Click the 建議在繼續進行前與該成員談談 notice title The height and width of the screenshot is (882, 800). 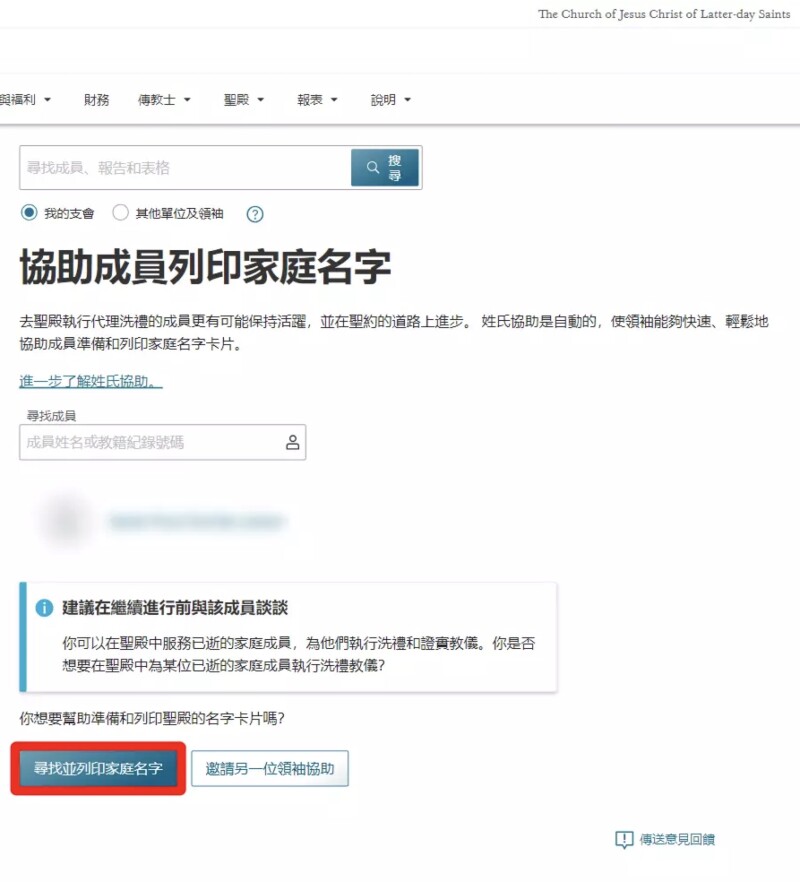[175, 608]
